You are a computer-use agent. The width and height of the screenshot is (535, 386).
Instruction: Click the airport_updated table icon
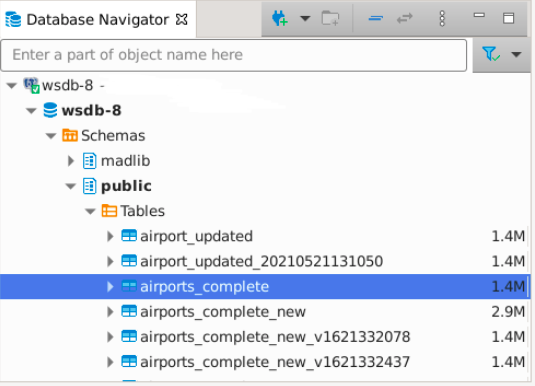129,236
